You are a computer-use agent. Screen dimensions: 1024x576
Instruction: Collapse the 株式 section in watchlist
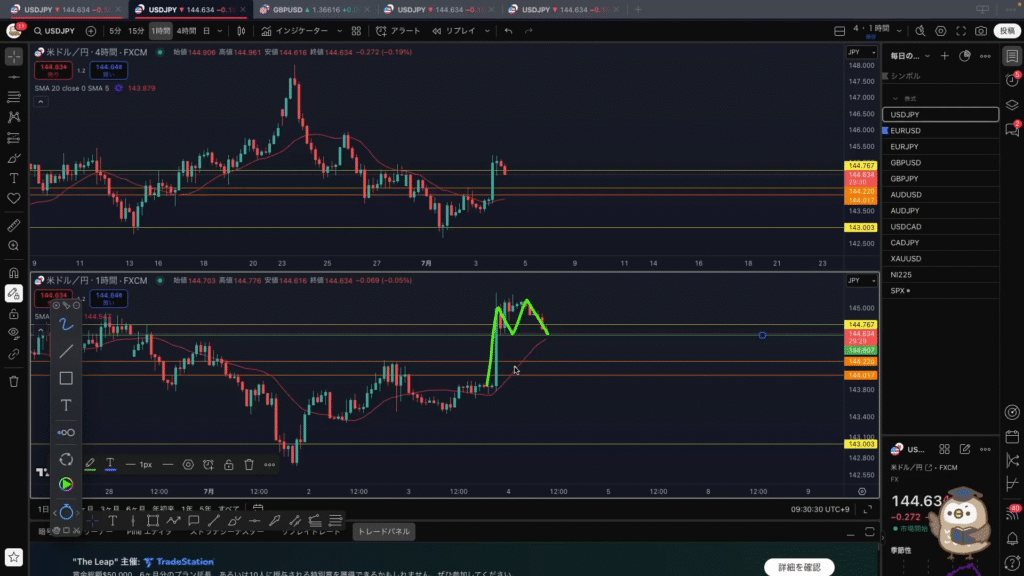(895, 99)
